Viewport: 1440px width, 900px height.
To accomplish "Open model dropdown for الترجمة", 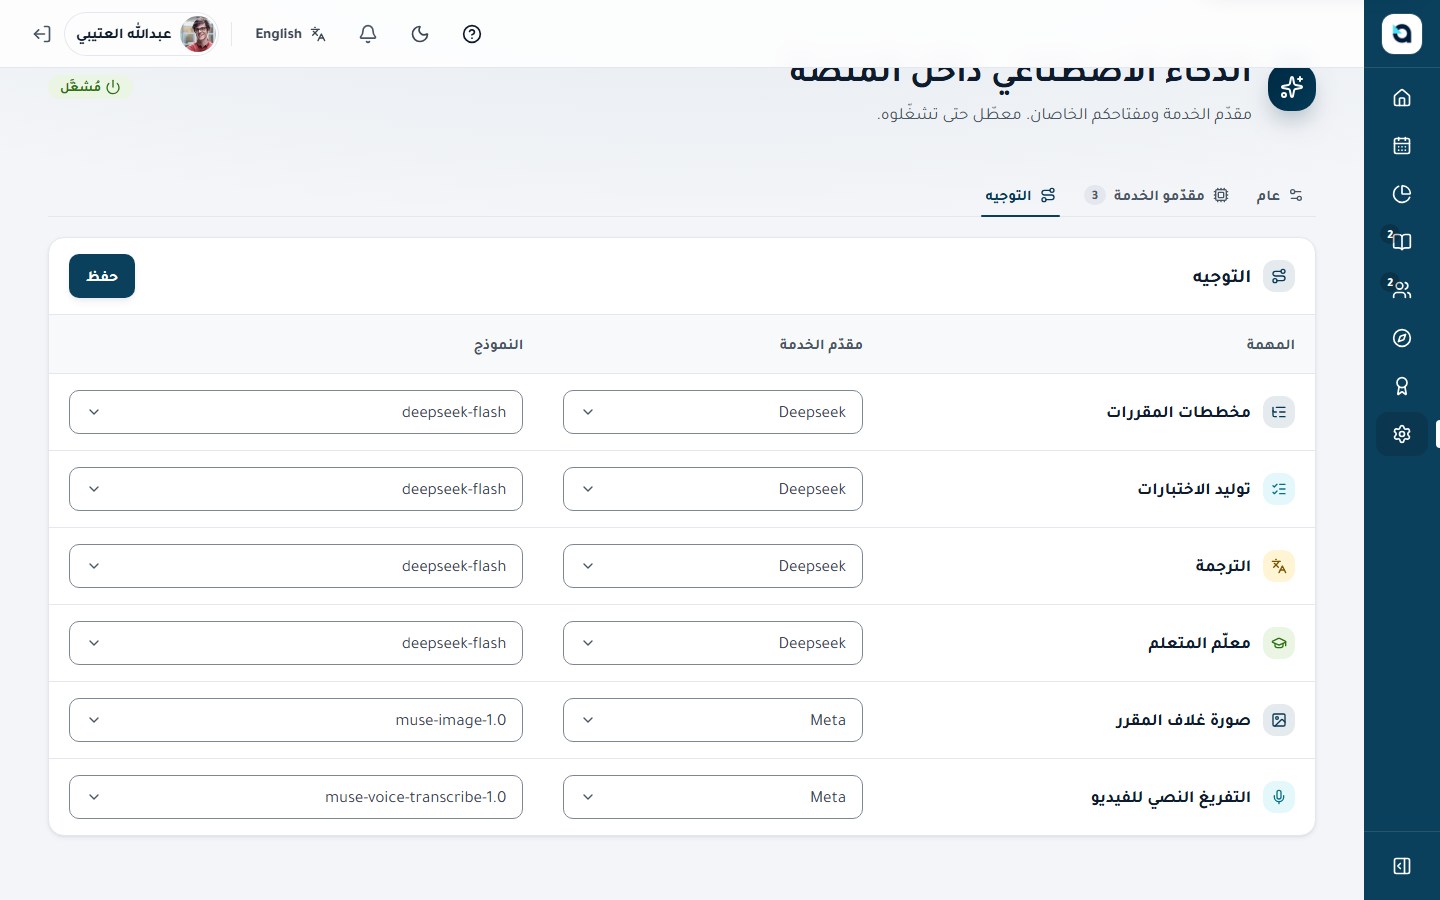I will [296, 566].
